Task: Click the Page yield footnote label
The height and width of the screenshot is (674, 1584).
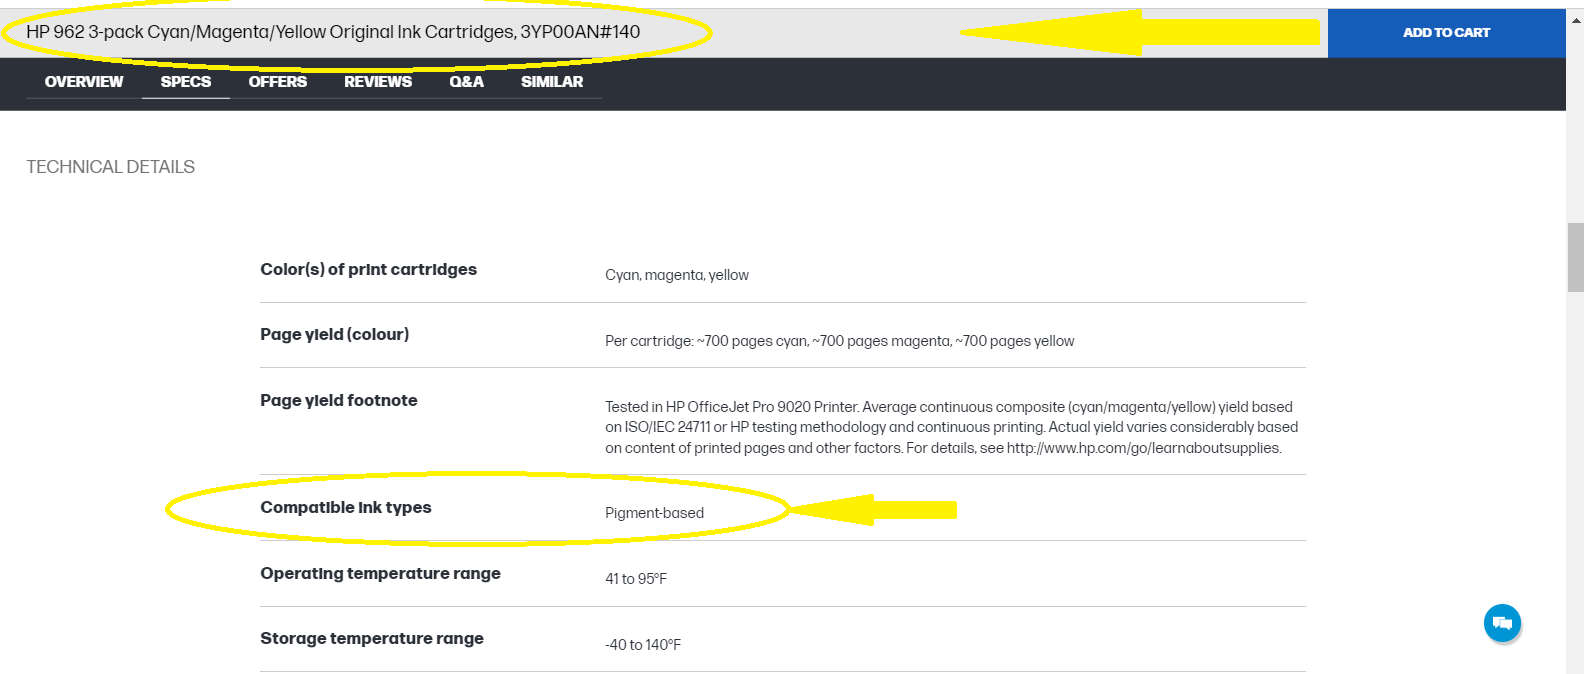Action: click(x=339, y=401)
